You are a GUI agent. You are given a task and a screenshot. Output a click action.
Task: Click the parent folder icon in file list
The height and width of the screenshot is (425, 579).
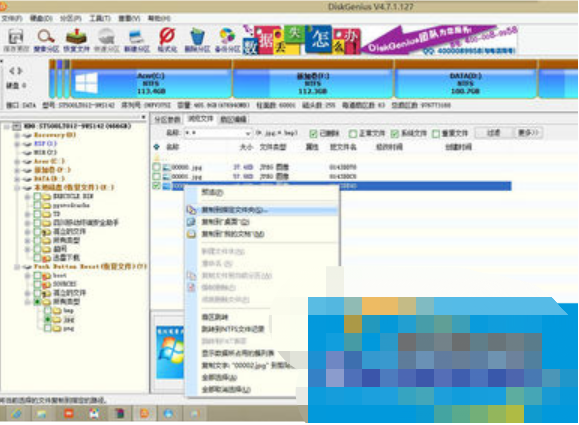[157, 158]
